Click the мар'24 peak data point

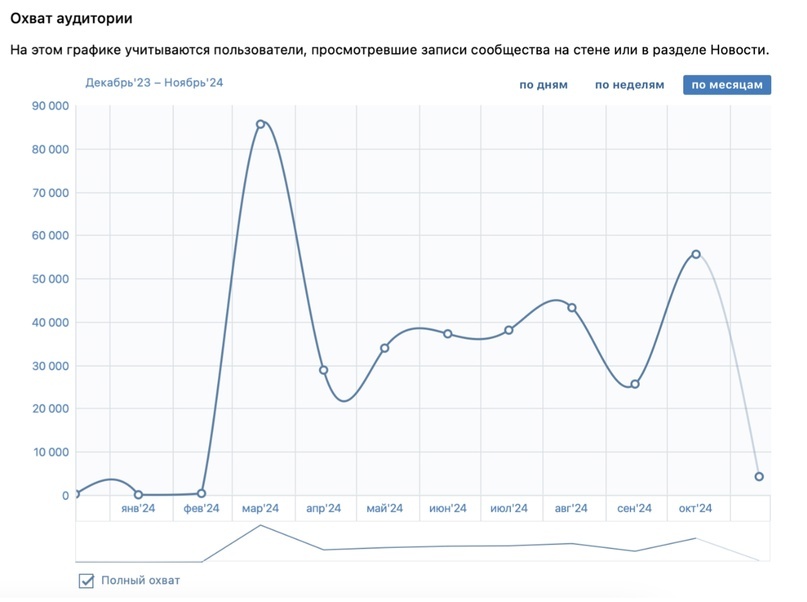click(x=260, y=124)
